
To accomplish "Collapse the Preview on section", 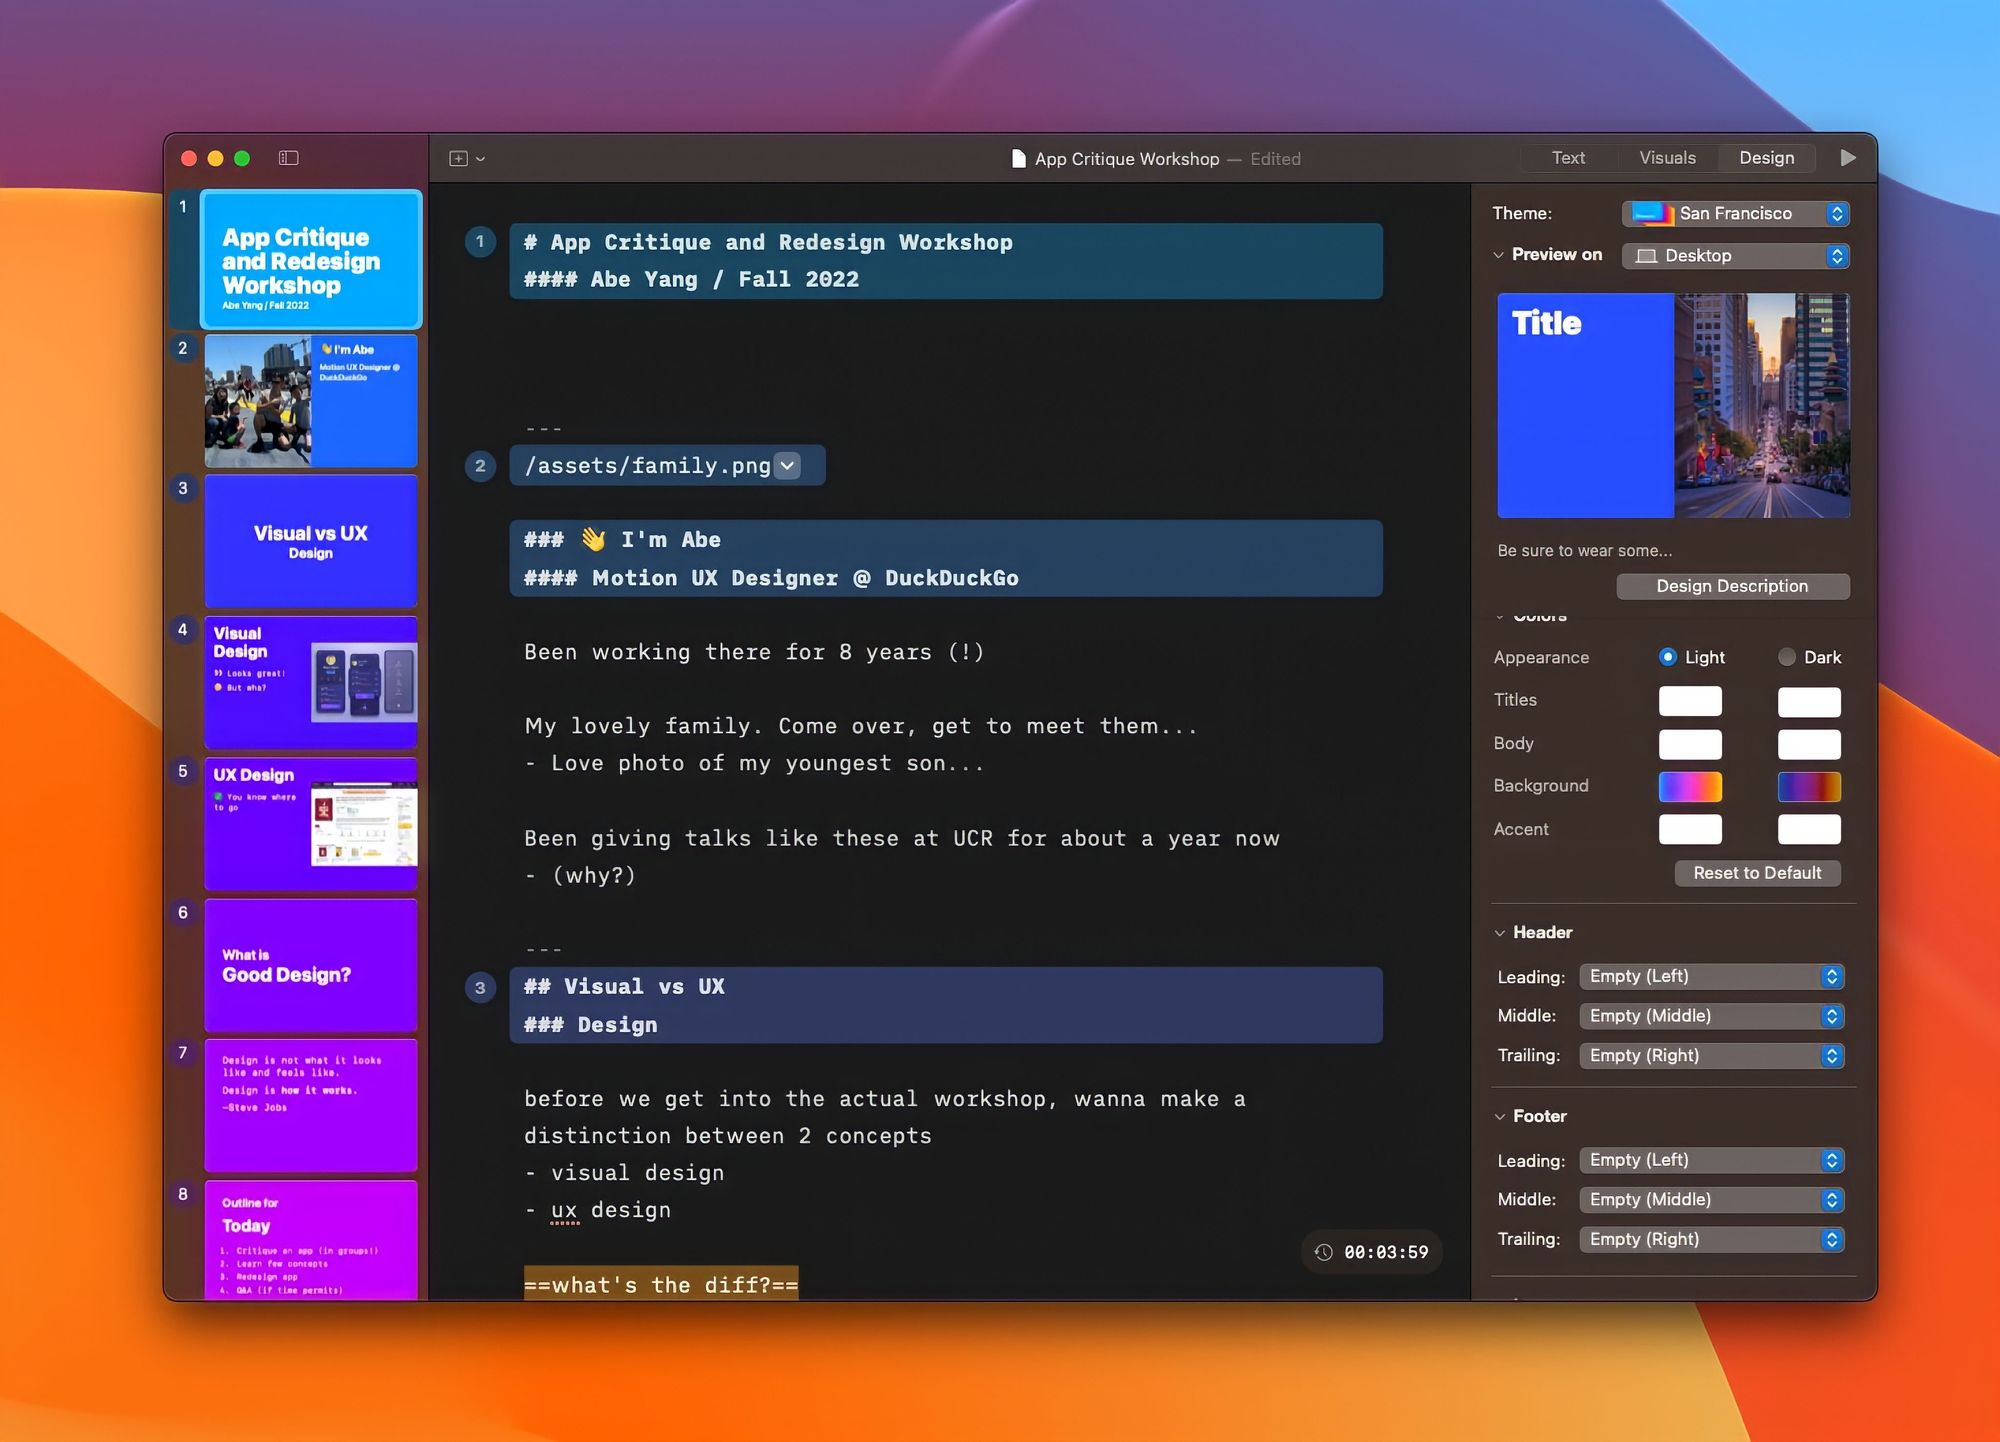I will [x=1498, y=255].
